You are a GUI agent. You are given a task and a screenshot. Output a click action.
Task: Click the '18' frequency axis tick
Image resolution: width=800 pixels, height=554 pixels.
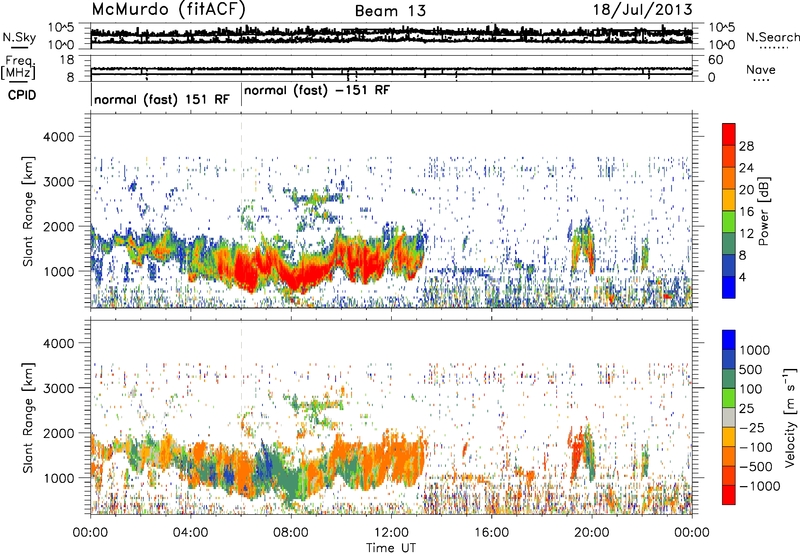pyautogui.click(x=67, y=60)
